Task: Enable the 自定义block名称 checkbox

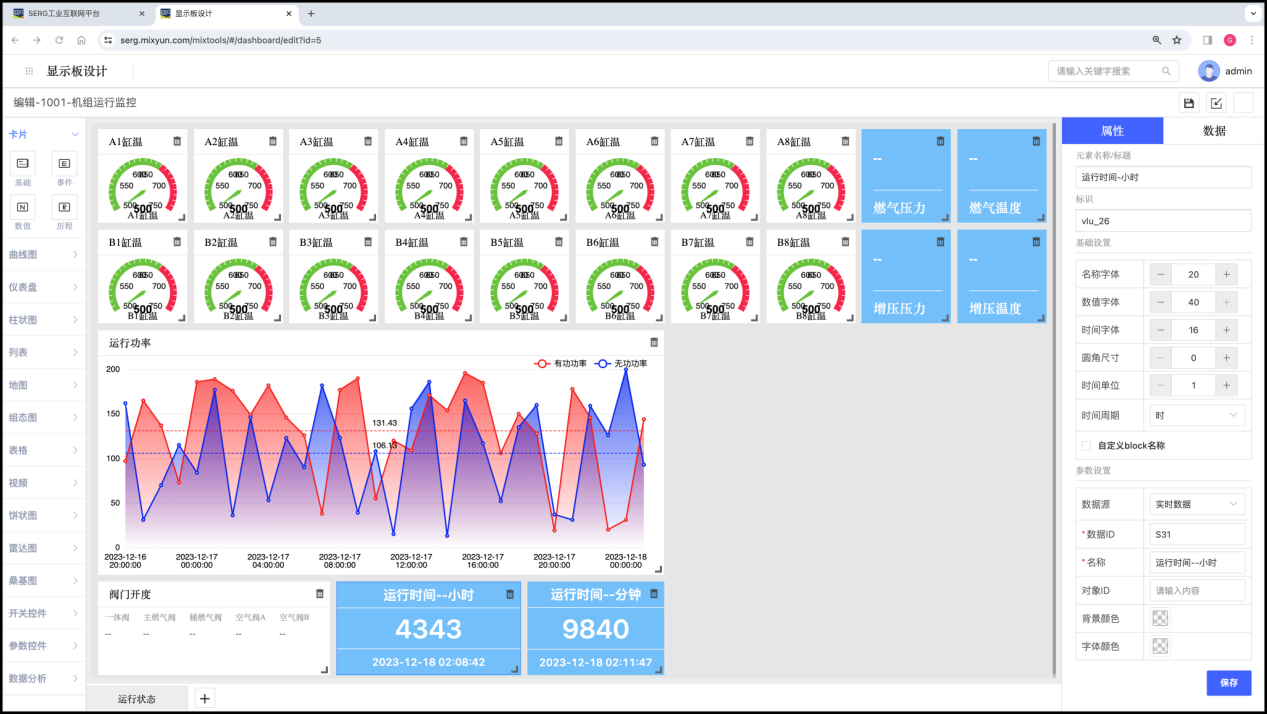Action: tap(1086, 446)
